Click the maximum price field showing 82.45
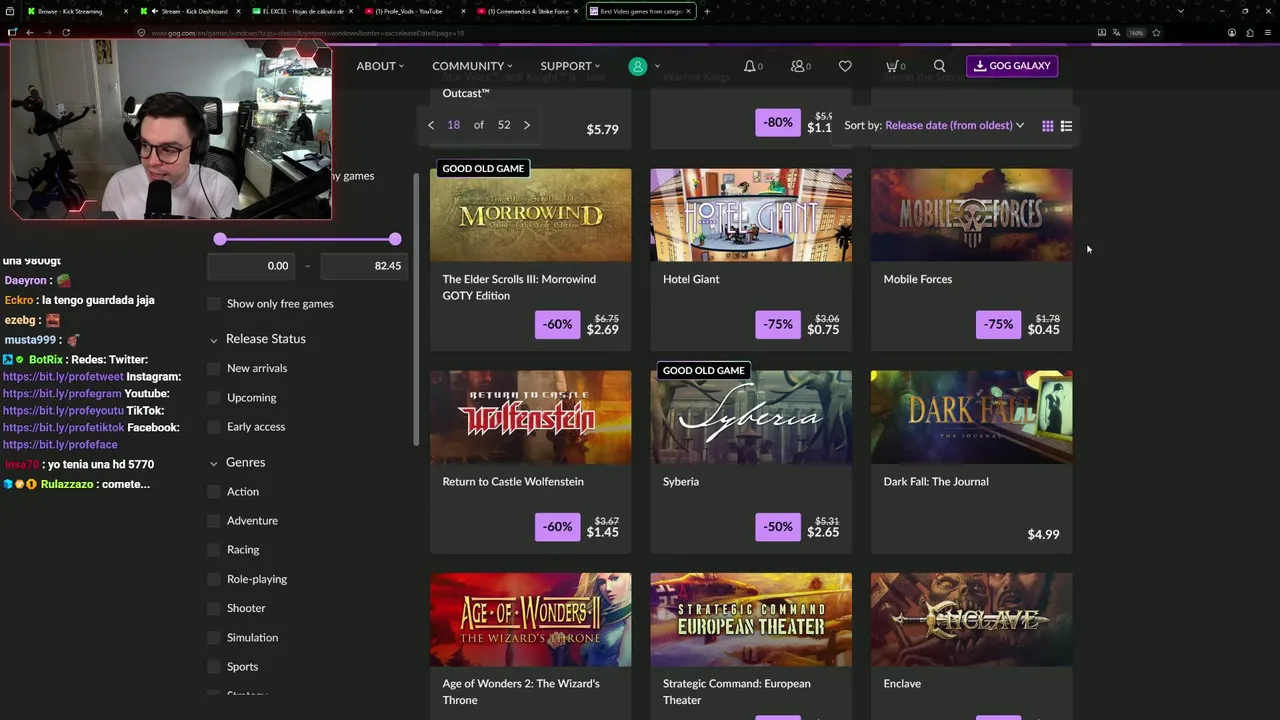 point(362,266)
